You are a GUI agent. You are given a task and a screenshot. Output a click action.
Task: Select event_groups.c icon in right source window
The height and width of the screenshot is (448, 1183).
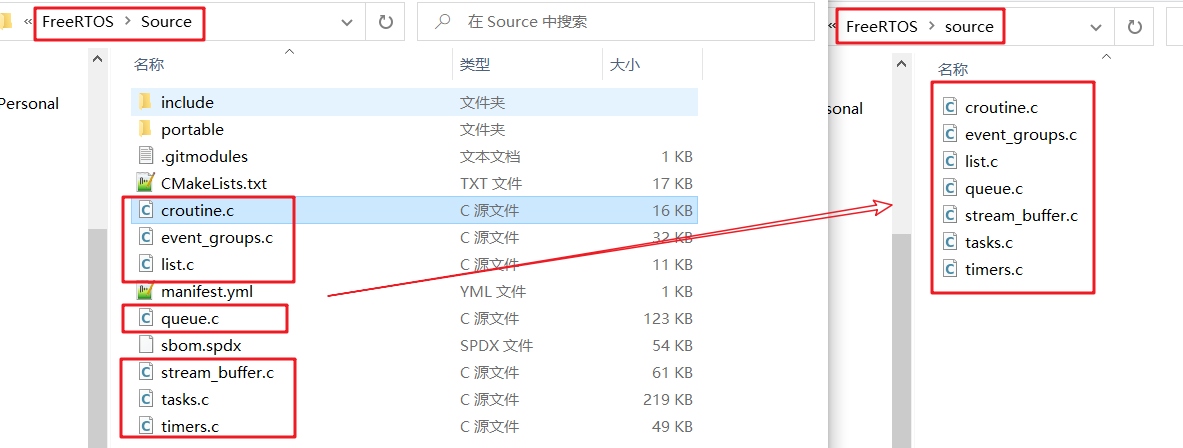pos(950,134)
